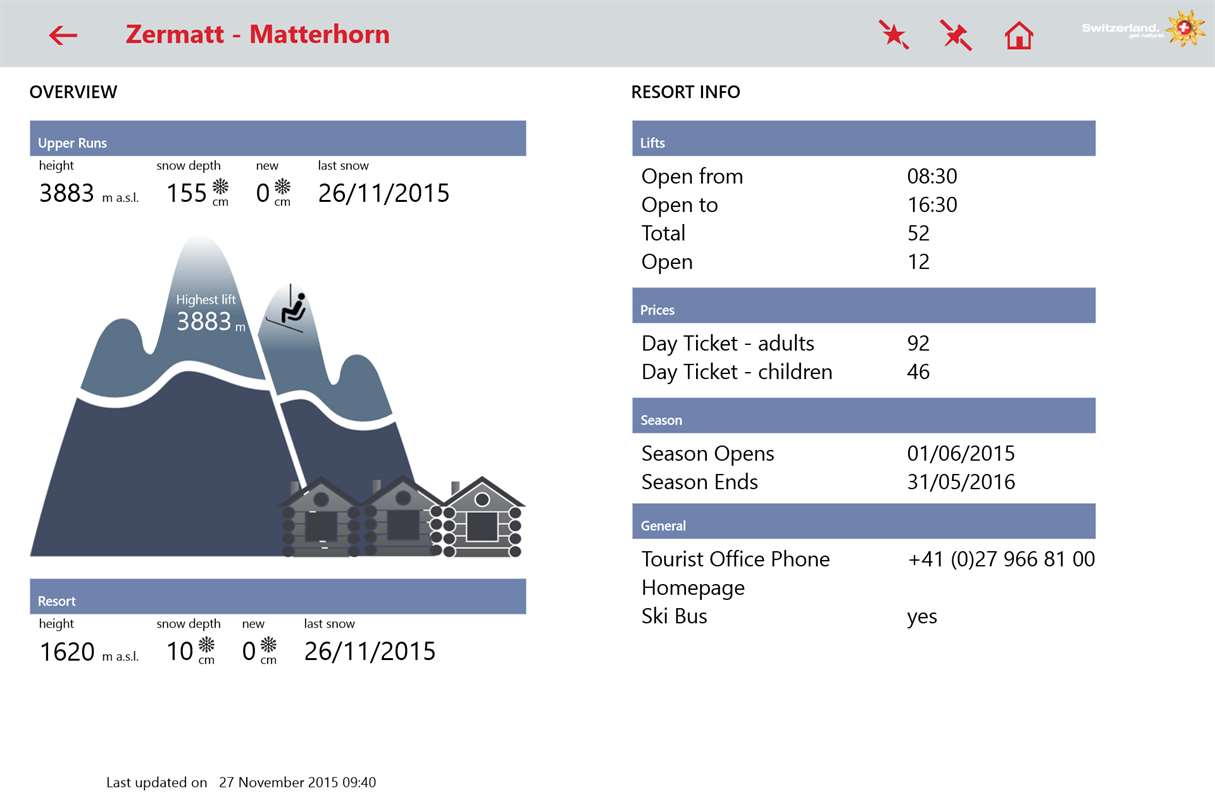Click Day Ticket - adults price 92
The height and width of the screenshot is (810, 1215).
[918, 344]
